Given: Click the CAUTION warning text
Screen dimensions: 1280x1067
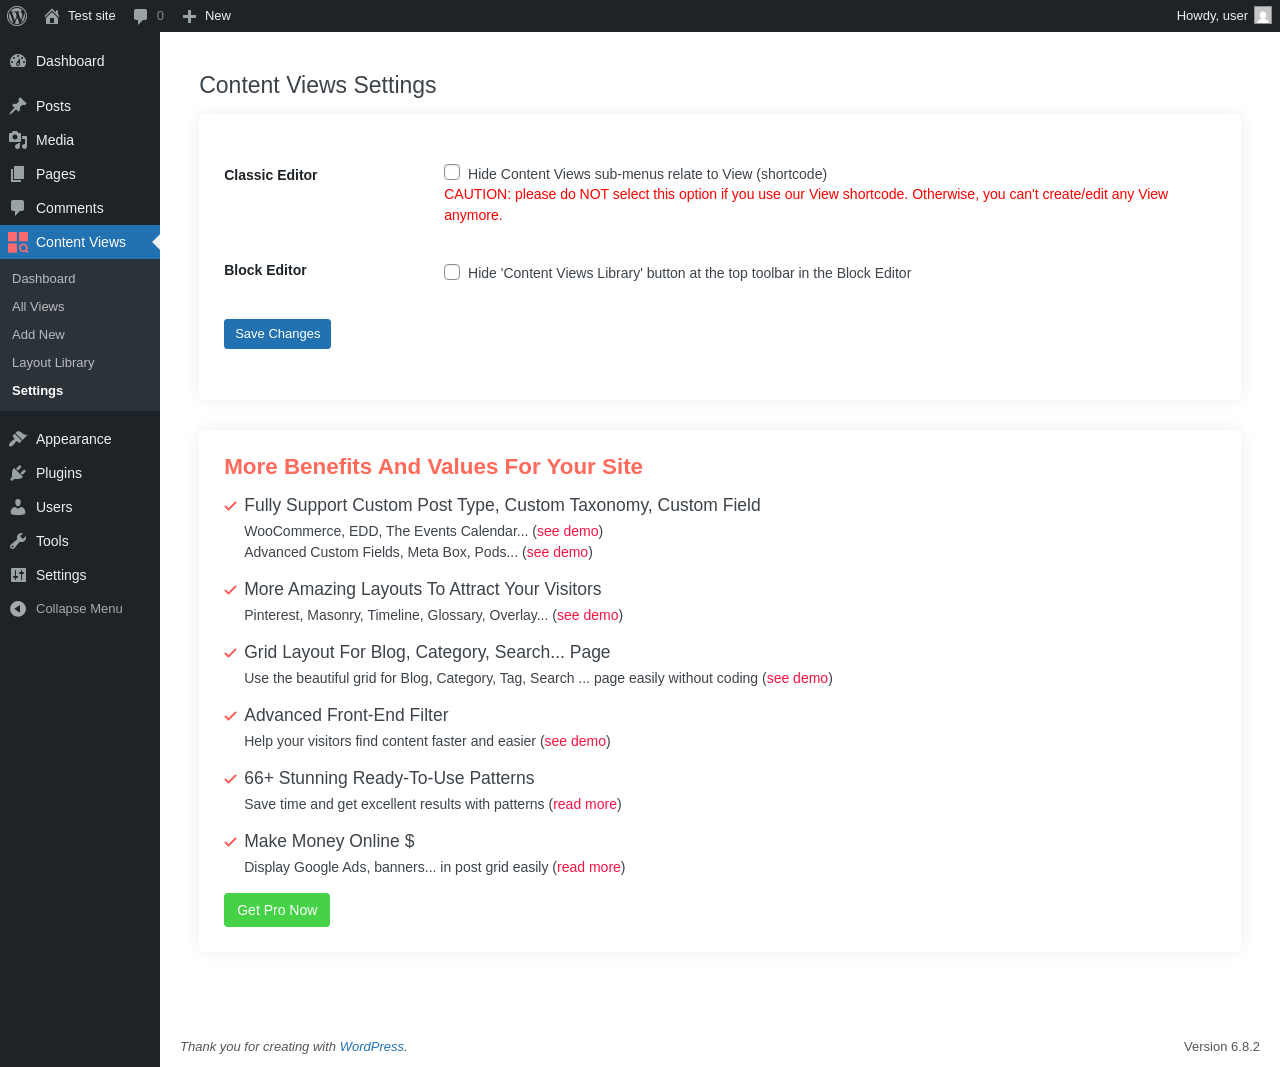Looking at the screenshot, I should coord(806,205).
